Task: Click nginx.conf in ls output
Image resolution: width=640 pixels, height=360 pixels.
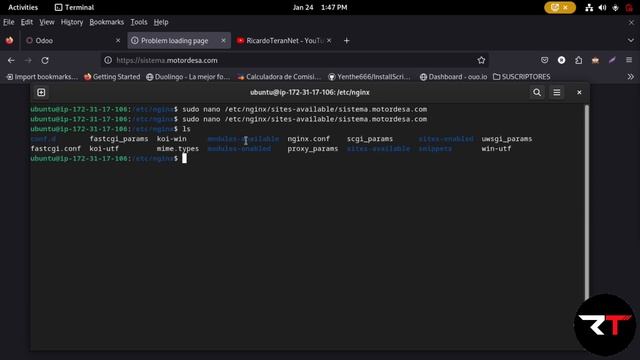Action: (x=309, y=139)
